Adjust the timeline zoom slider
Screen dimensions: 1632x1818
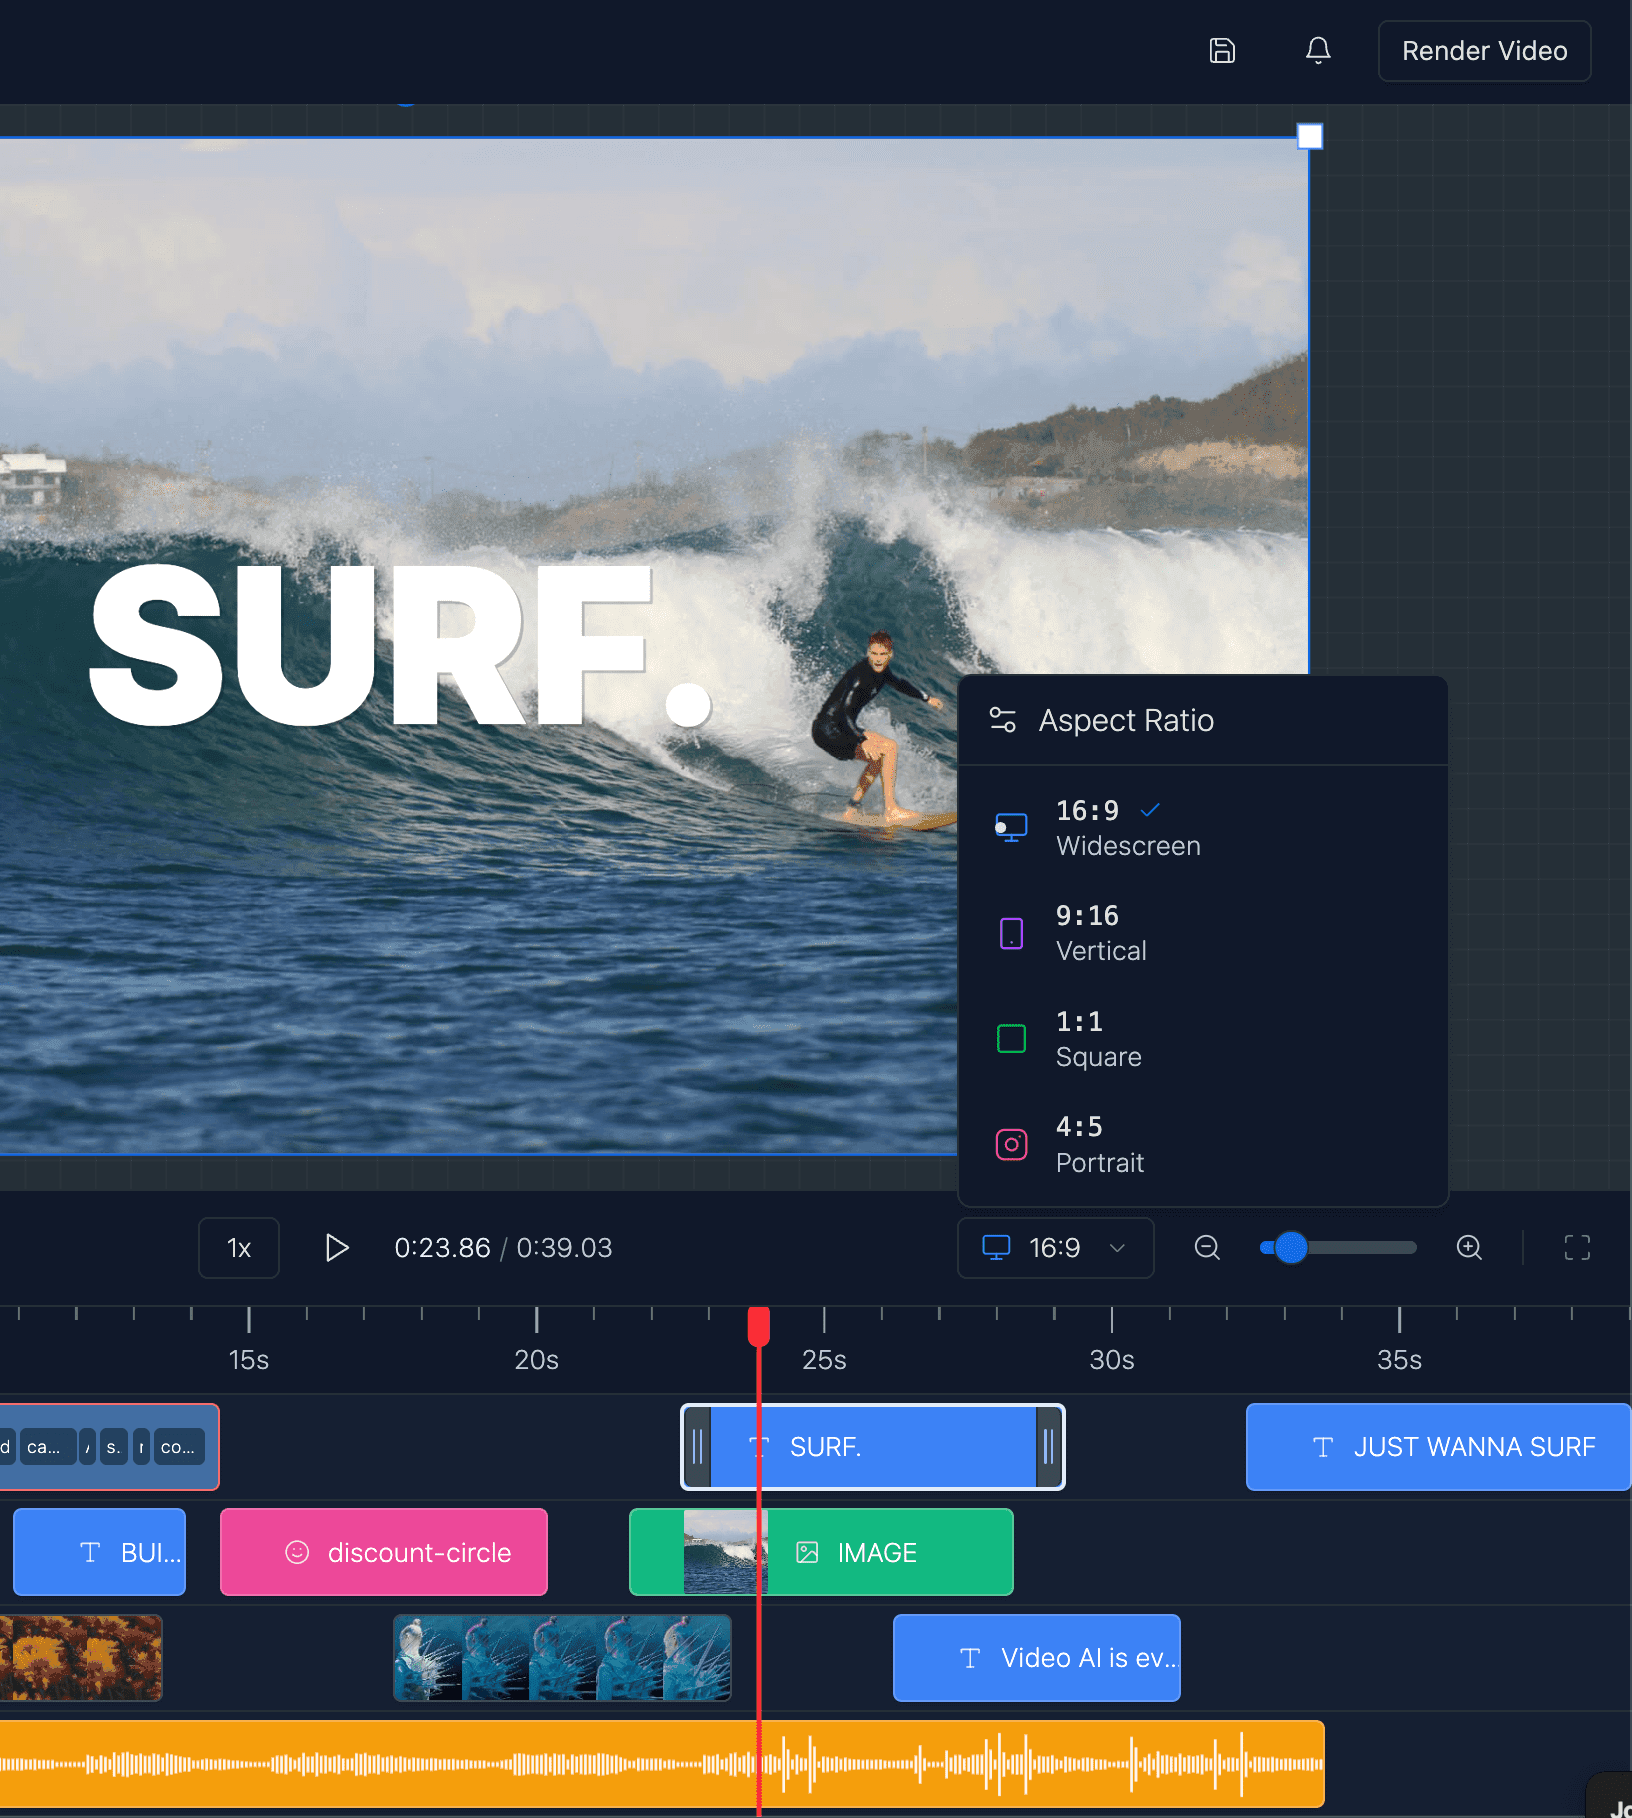pyautogui.click(x=1290, y=1247)
